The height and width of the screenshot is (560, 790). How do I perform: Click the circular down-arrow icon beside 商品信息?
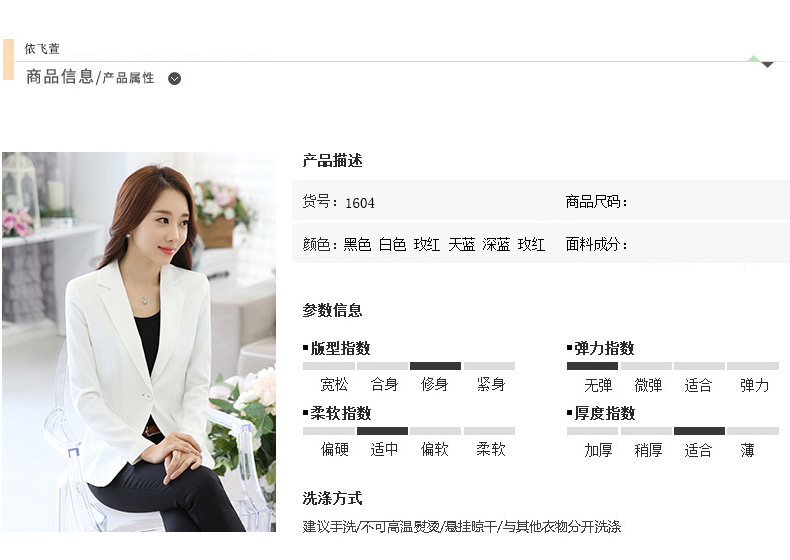[174, 79]
